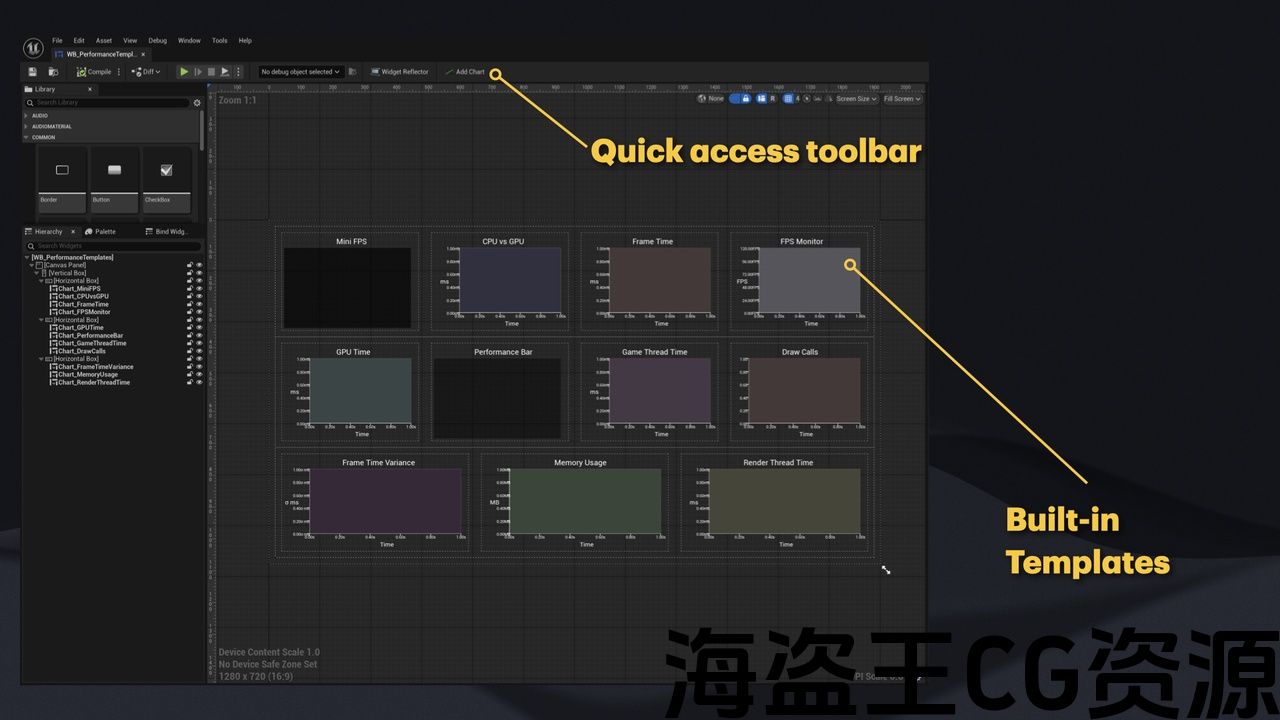This screenshot has height=720, width=1280.
Task: Click the Localization globe icon labeled None
Action: click(x=702, y=99)
